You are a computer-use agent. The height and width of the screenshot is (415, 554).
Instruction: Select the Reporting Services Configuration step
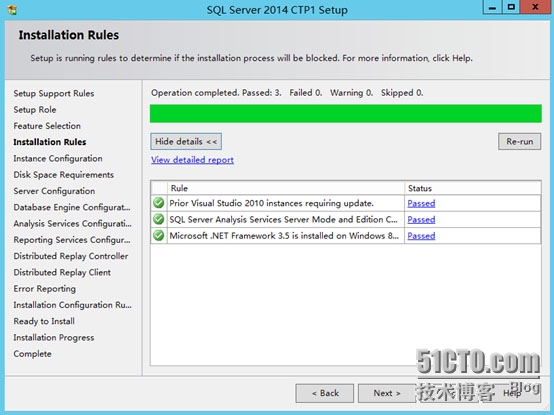[x=72, y=240]
